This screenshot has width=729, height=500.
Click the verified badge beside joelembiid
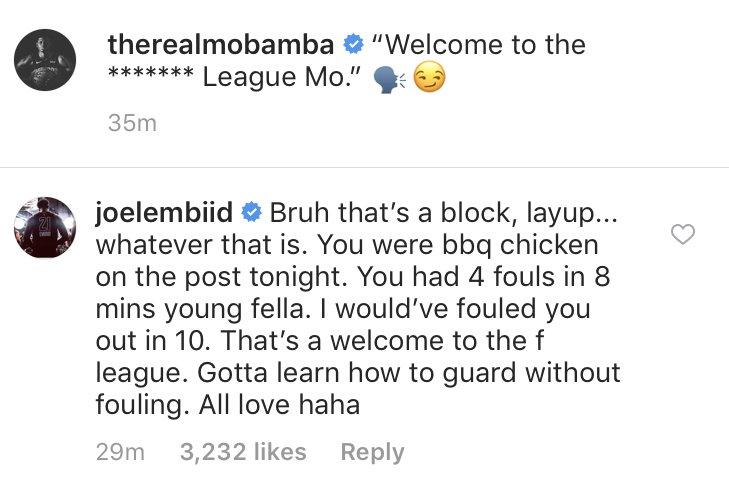(x=252, y=212)
